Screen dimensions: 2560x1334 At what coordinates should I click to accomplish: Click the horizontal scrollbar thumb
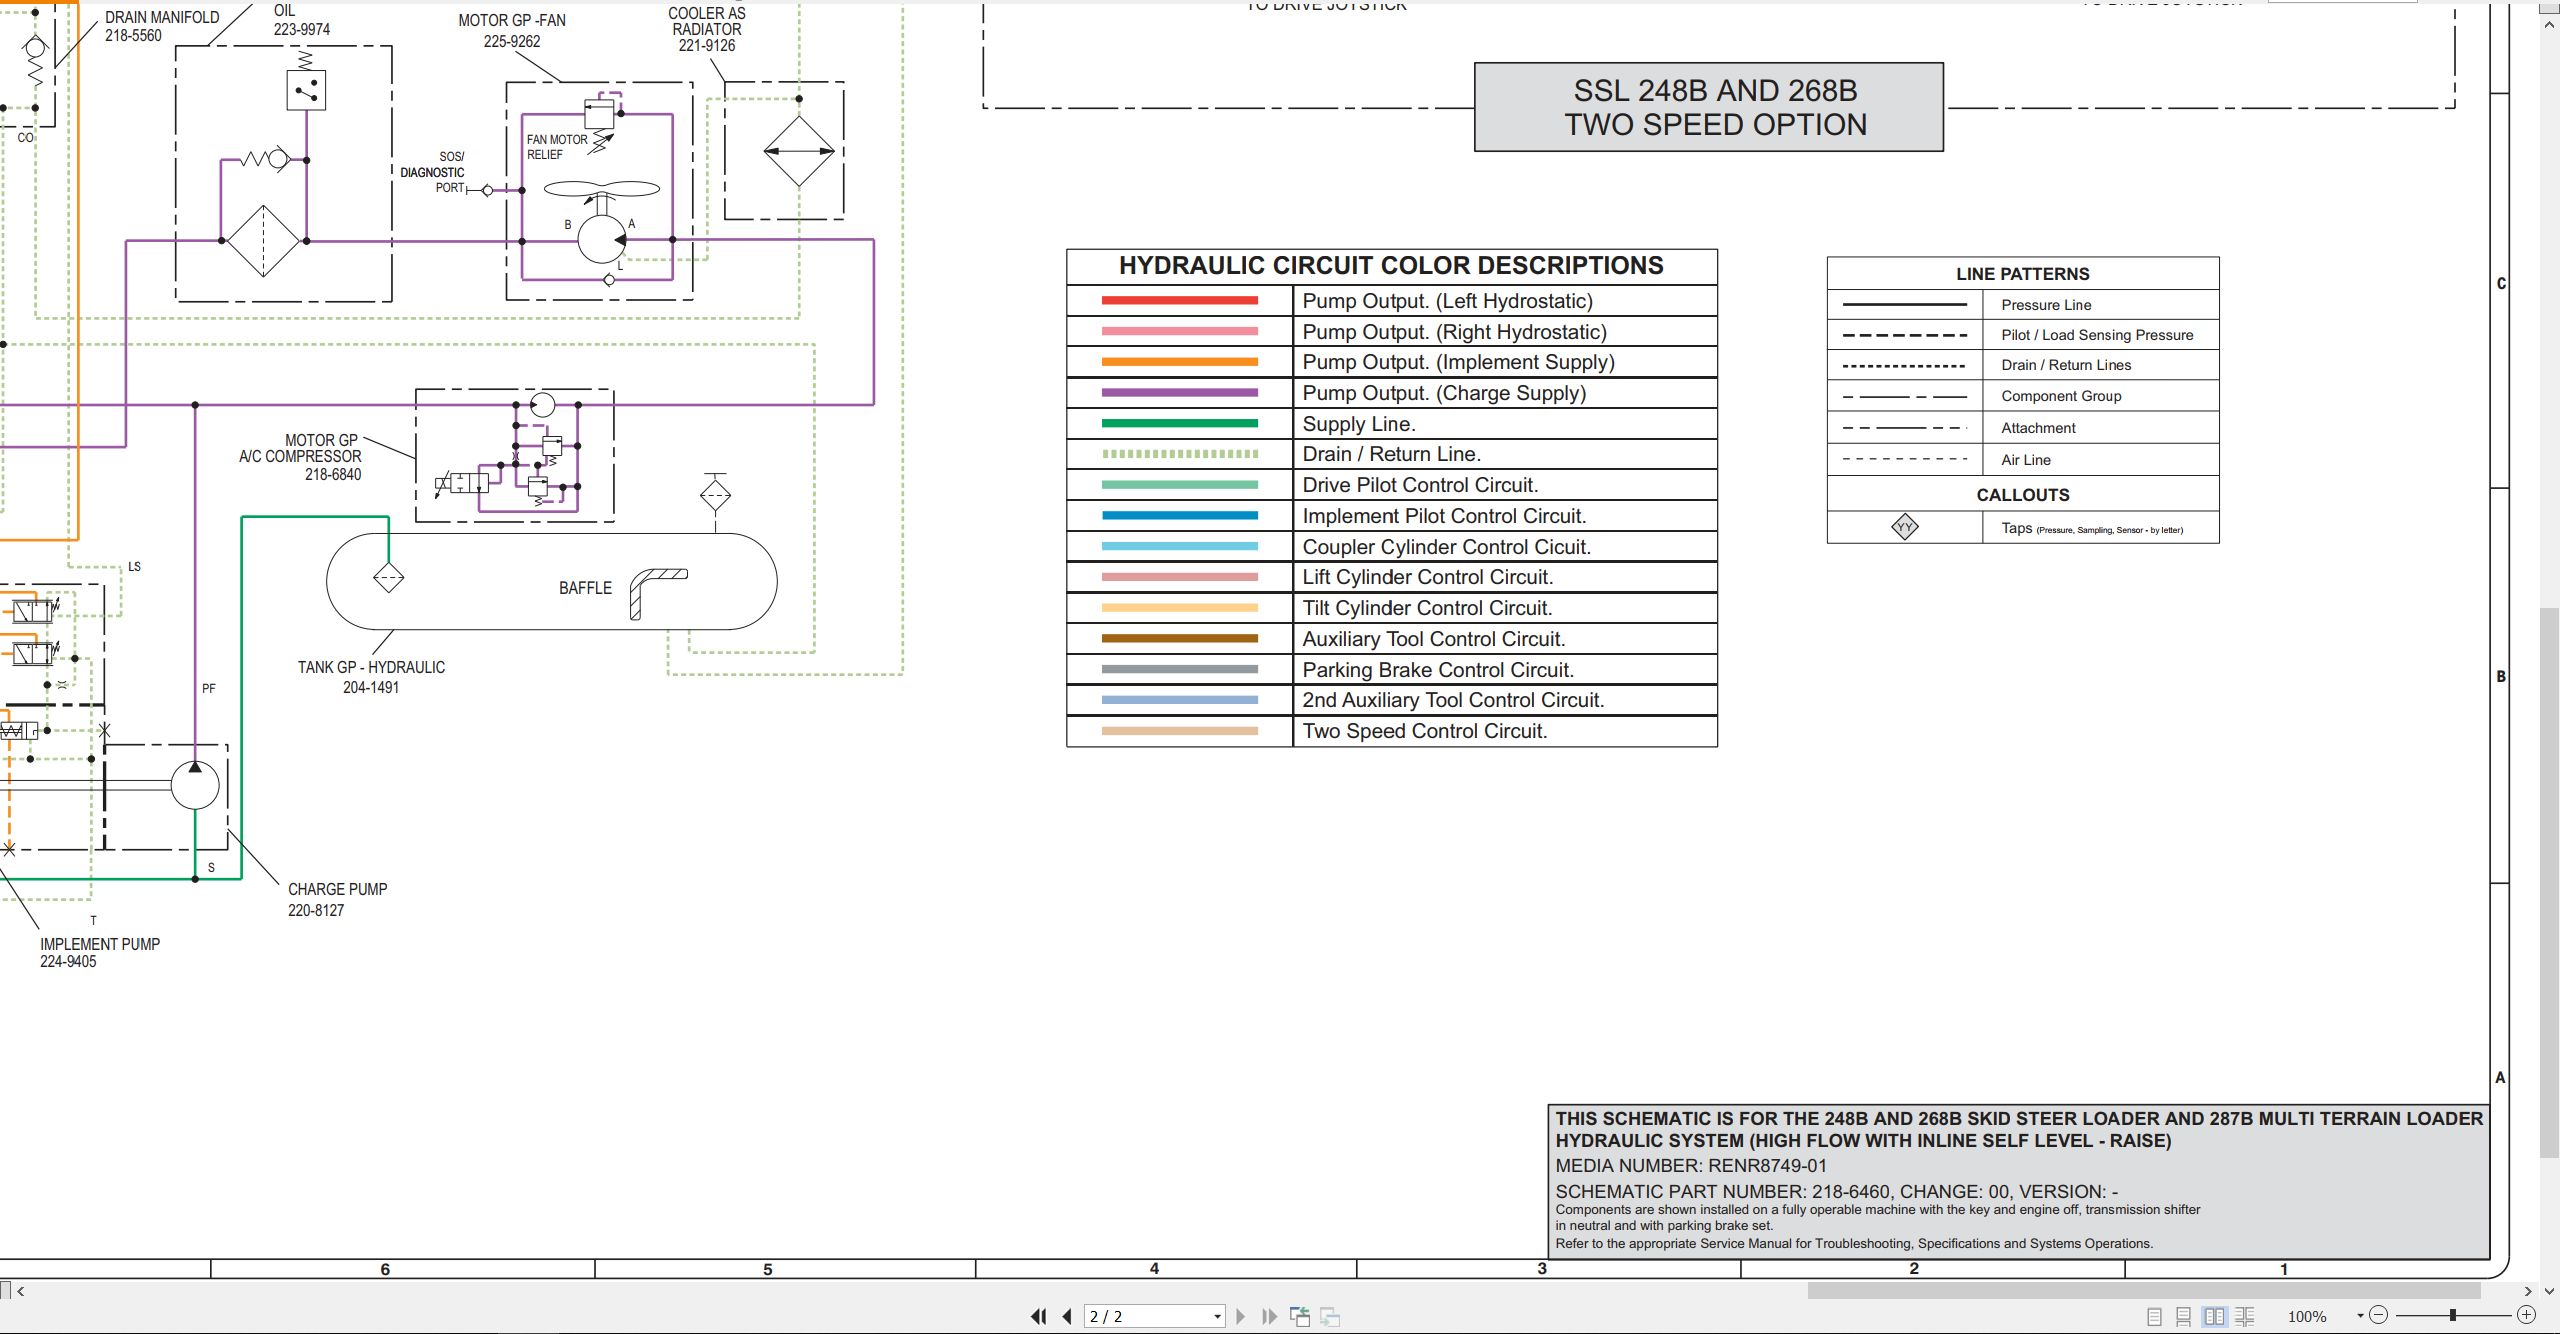2144,1291
